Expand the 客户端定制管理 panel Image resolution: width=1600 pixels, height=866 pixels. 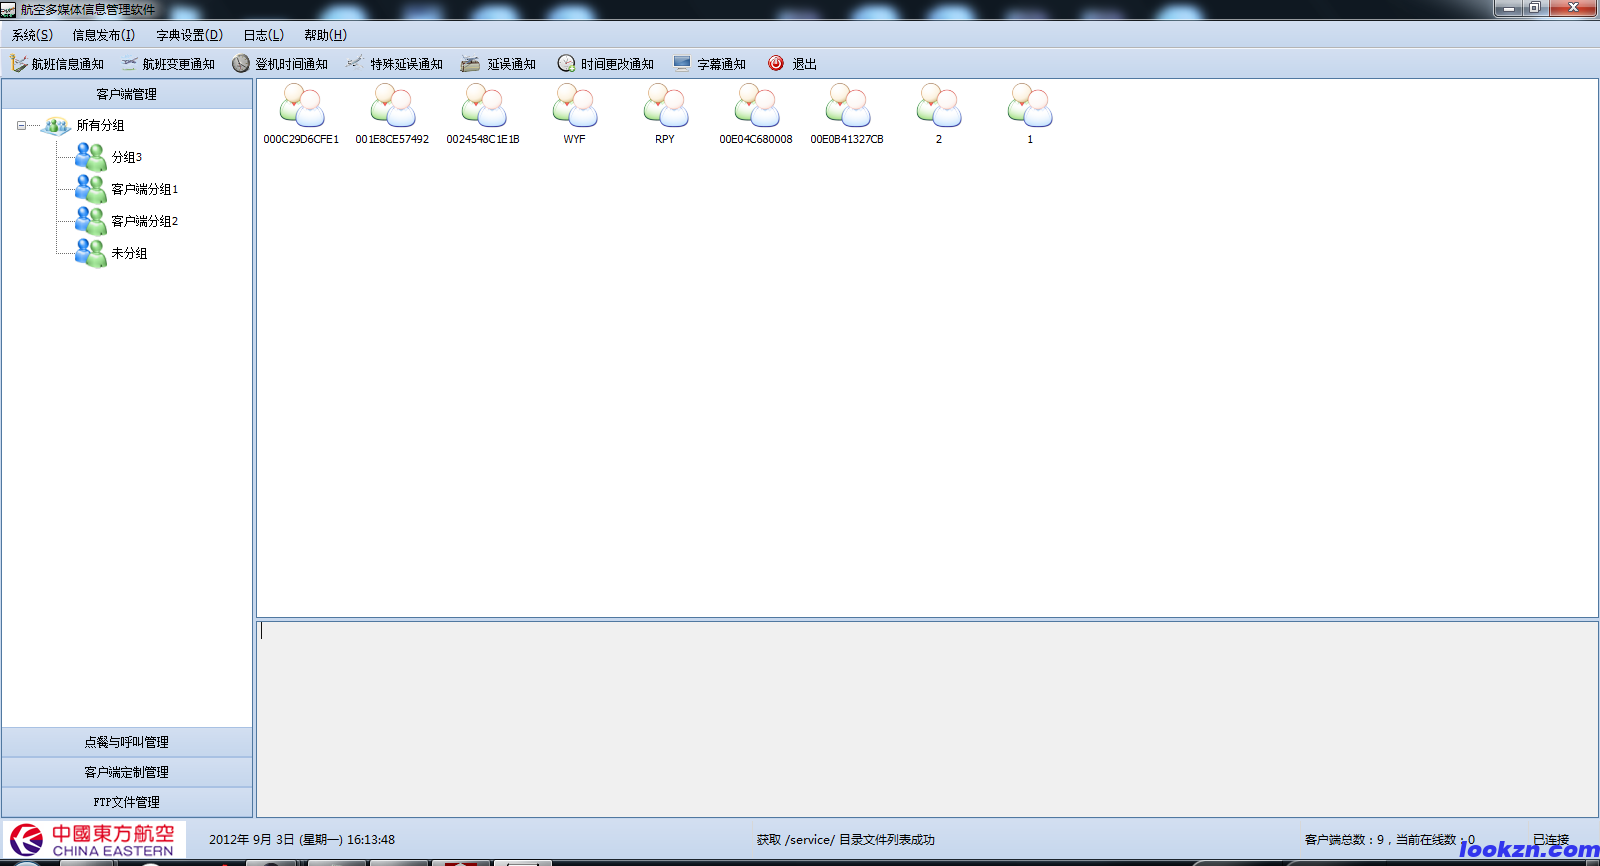point(127,772)
